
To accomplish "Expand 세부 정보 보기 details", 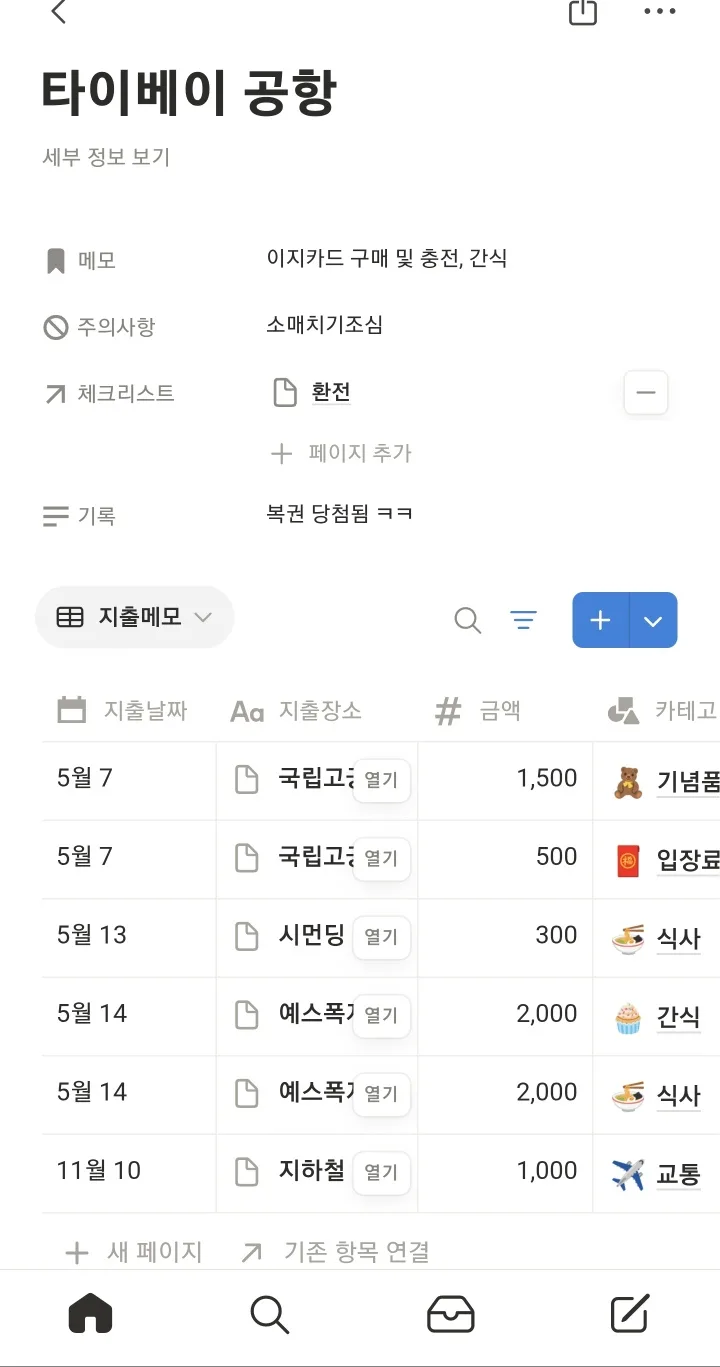I will [107, 157].
